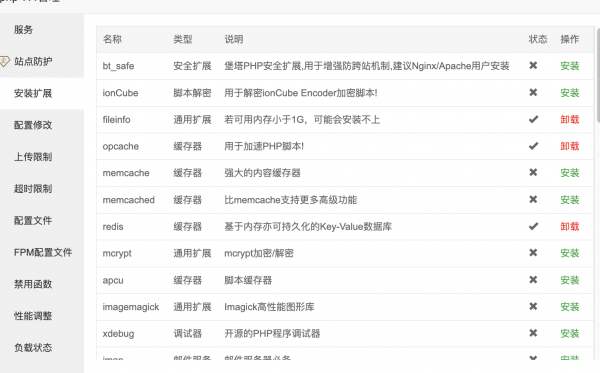Open the 性能调整 section
This screenshot has height=373, width=600.
pos(33,316)
